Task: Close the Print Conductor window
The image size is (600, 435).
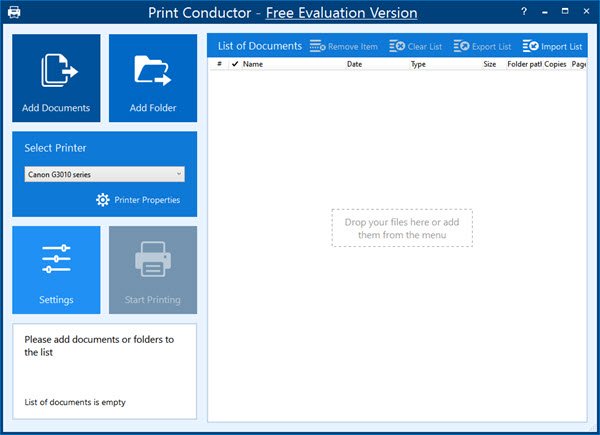Action: coord(586,11)
